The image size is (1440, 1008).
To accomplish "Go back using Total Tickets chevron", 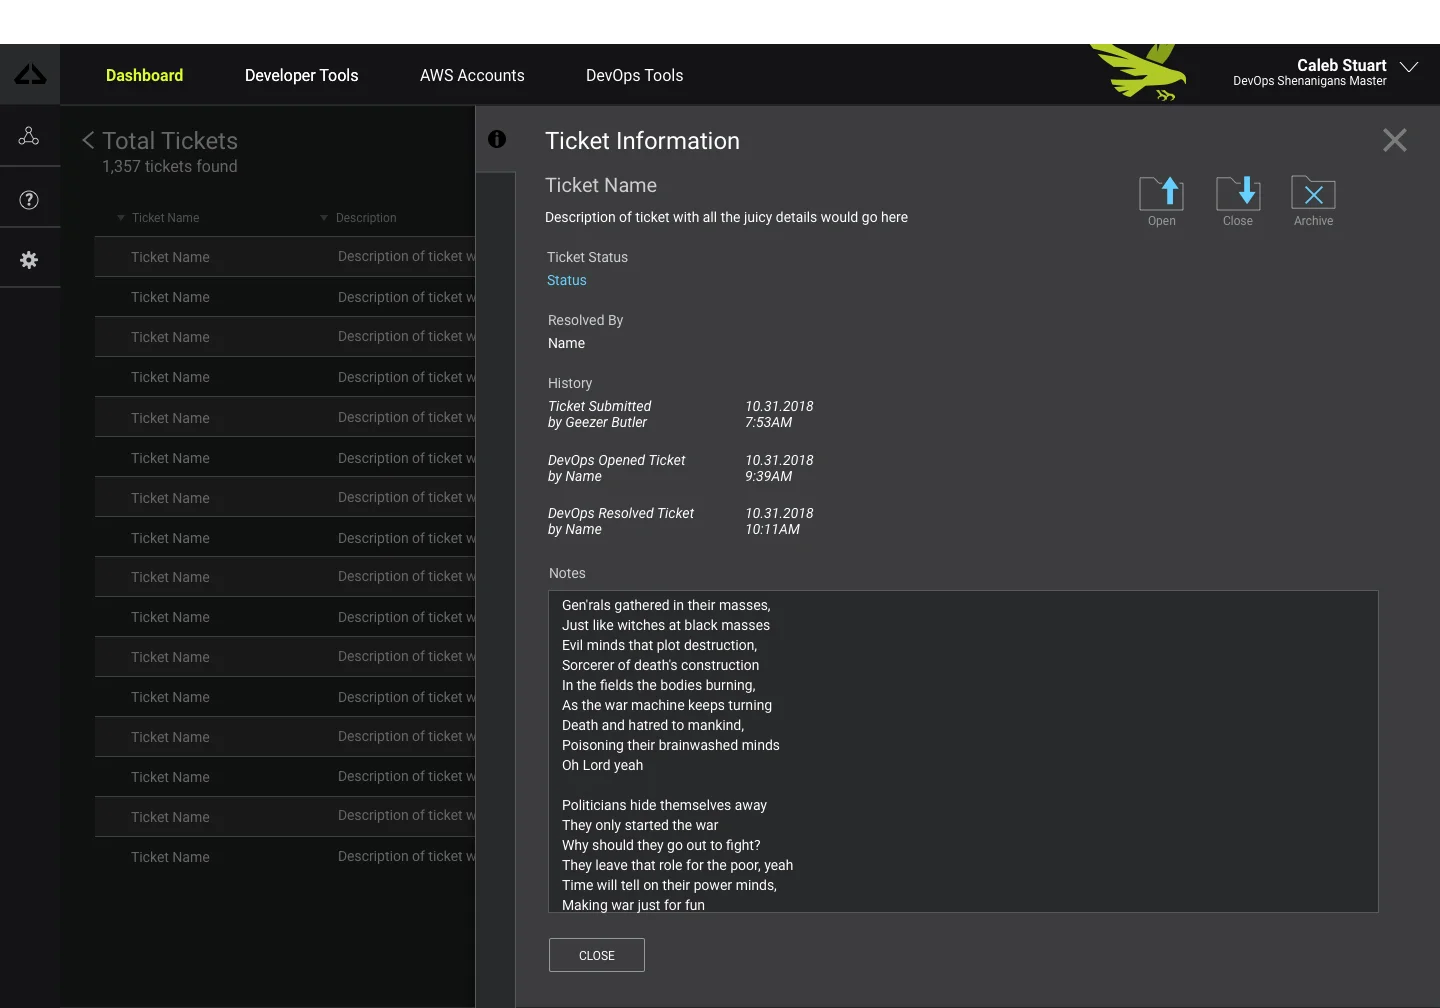I will (88, 141).
